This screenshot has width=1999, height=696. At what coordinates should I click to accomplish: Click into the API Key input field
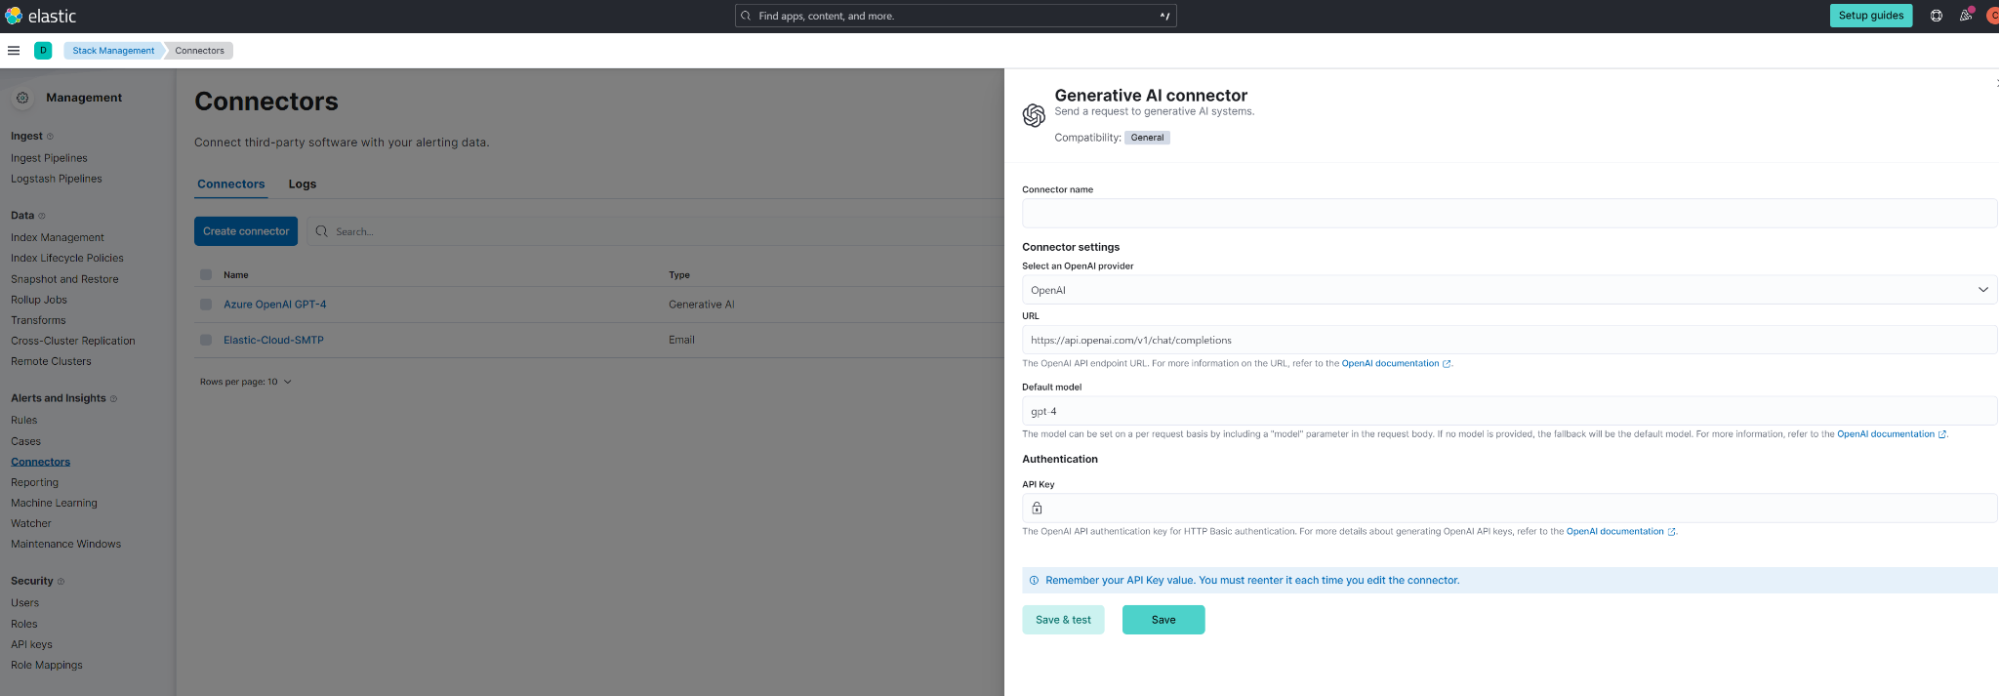1509,508
